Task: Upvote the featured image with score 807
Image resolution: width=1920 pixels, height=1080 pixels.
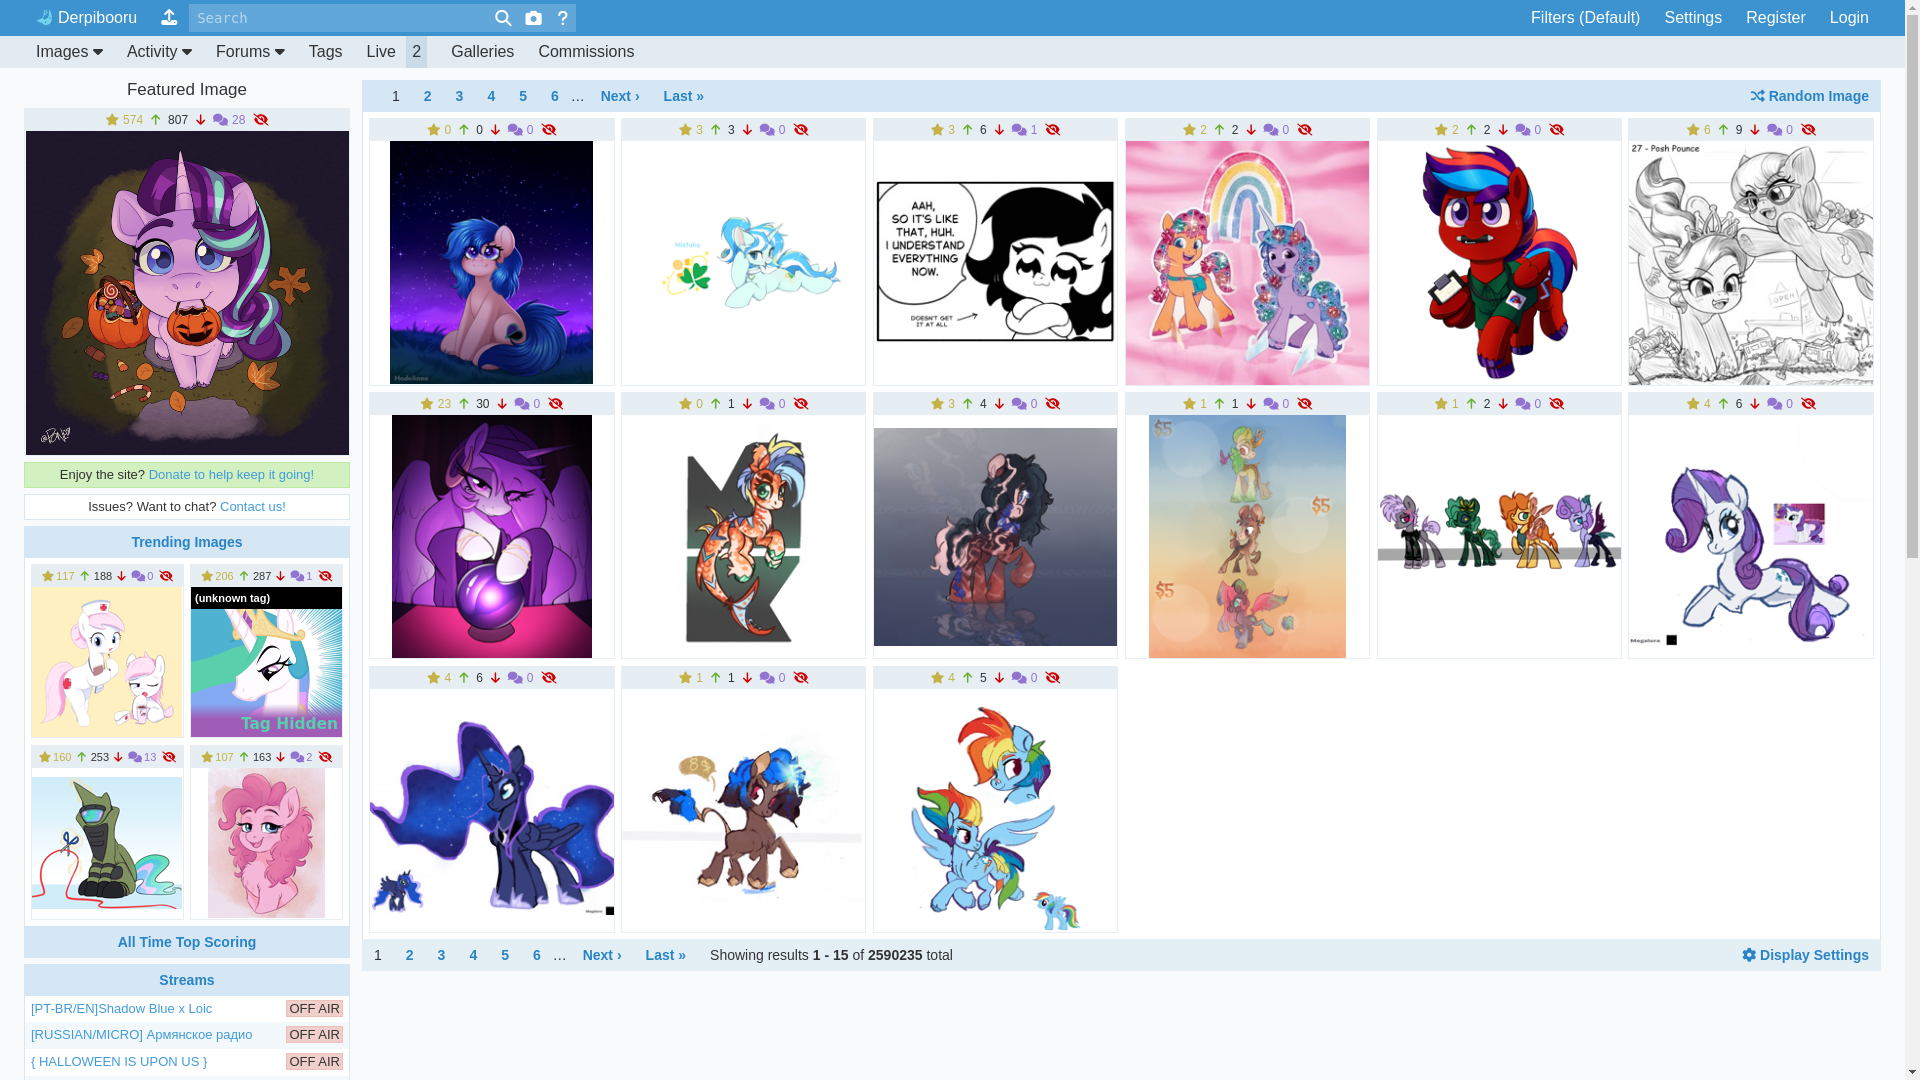Action: (x=156, y=120)
